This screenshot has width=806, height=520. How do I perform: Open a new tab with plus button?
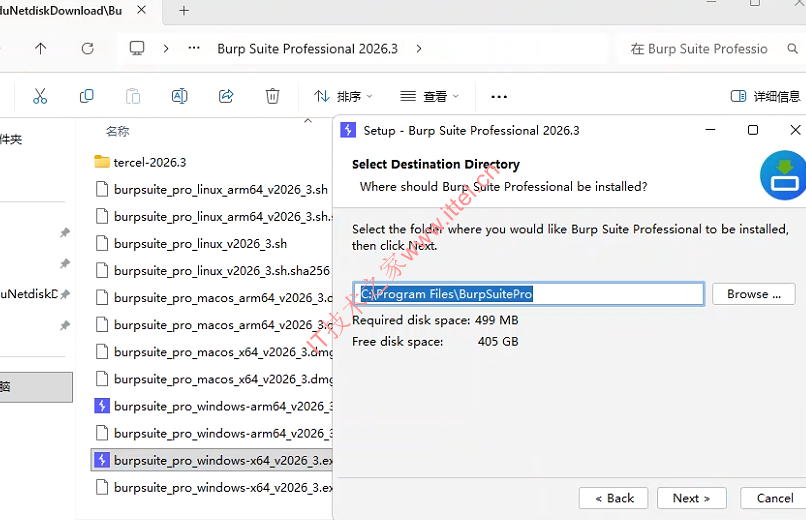click(184, 10)
